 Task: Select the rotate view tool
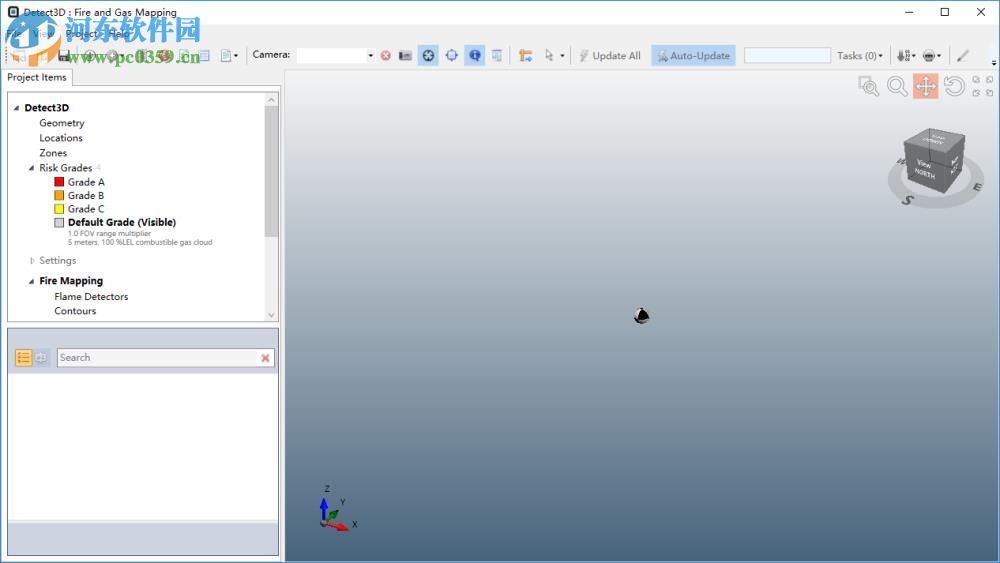tap(954, 86)
